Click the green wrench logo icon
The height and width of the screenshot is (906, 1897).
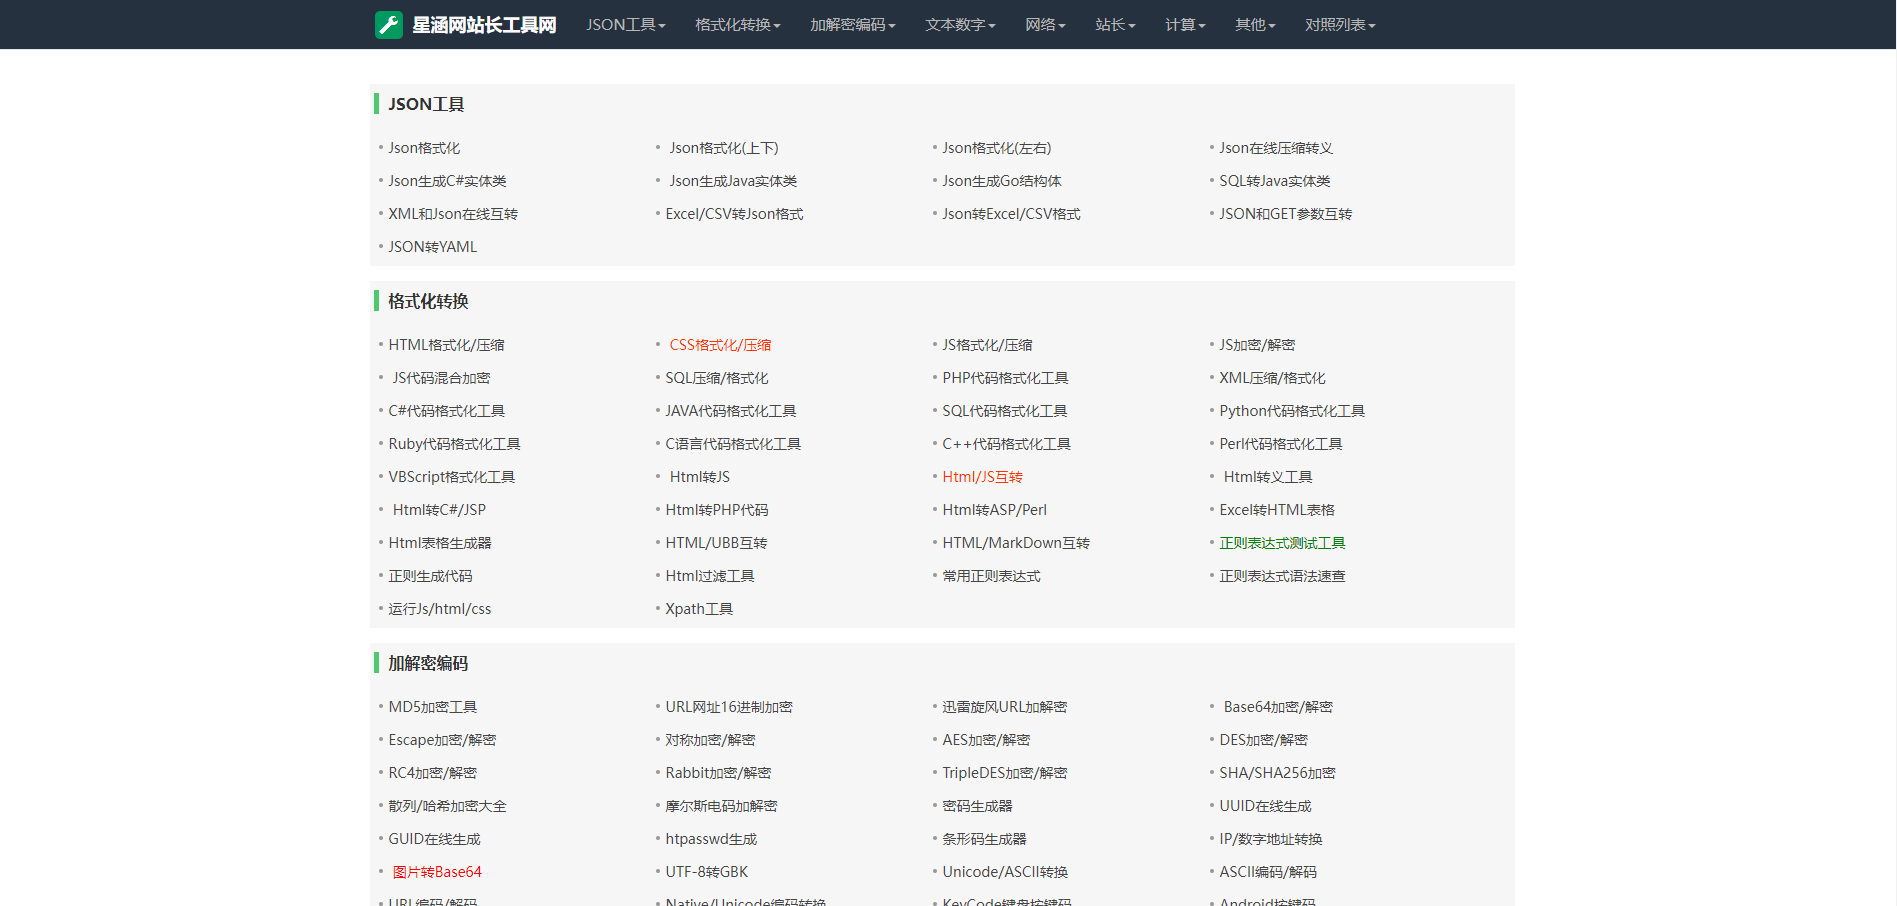click(x=388, y=25)
